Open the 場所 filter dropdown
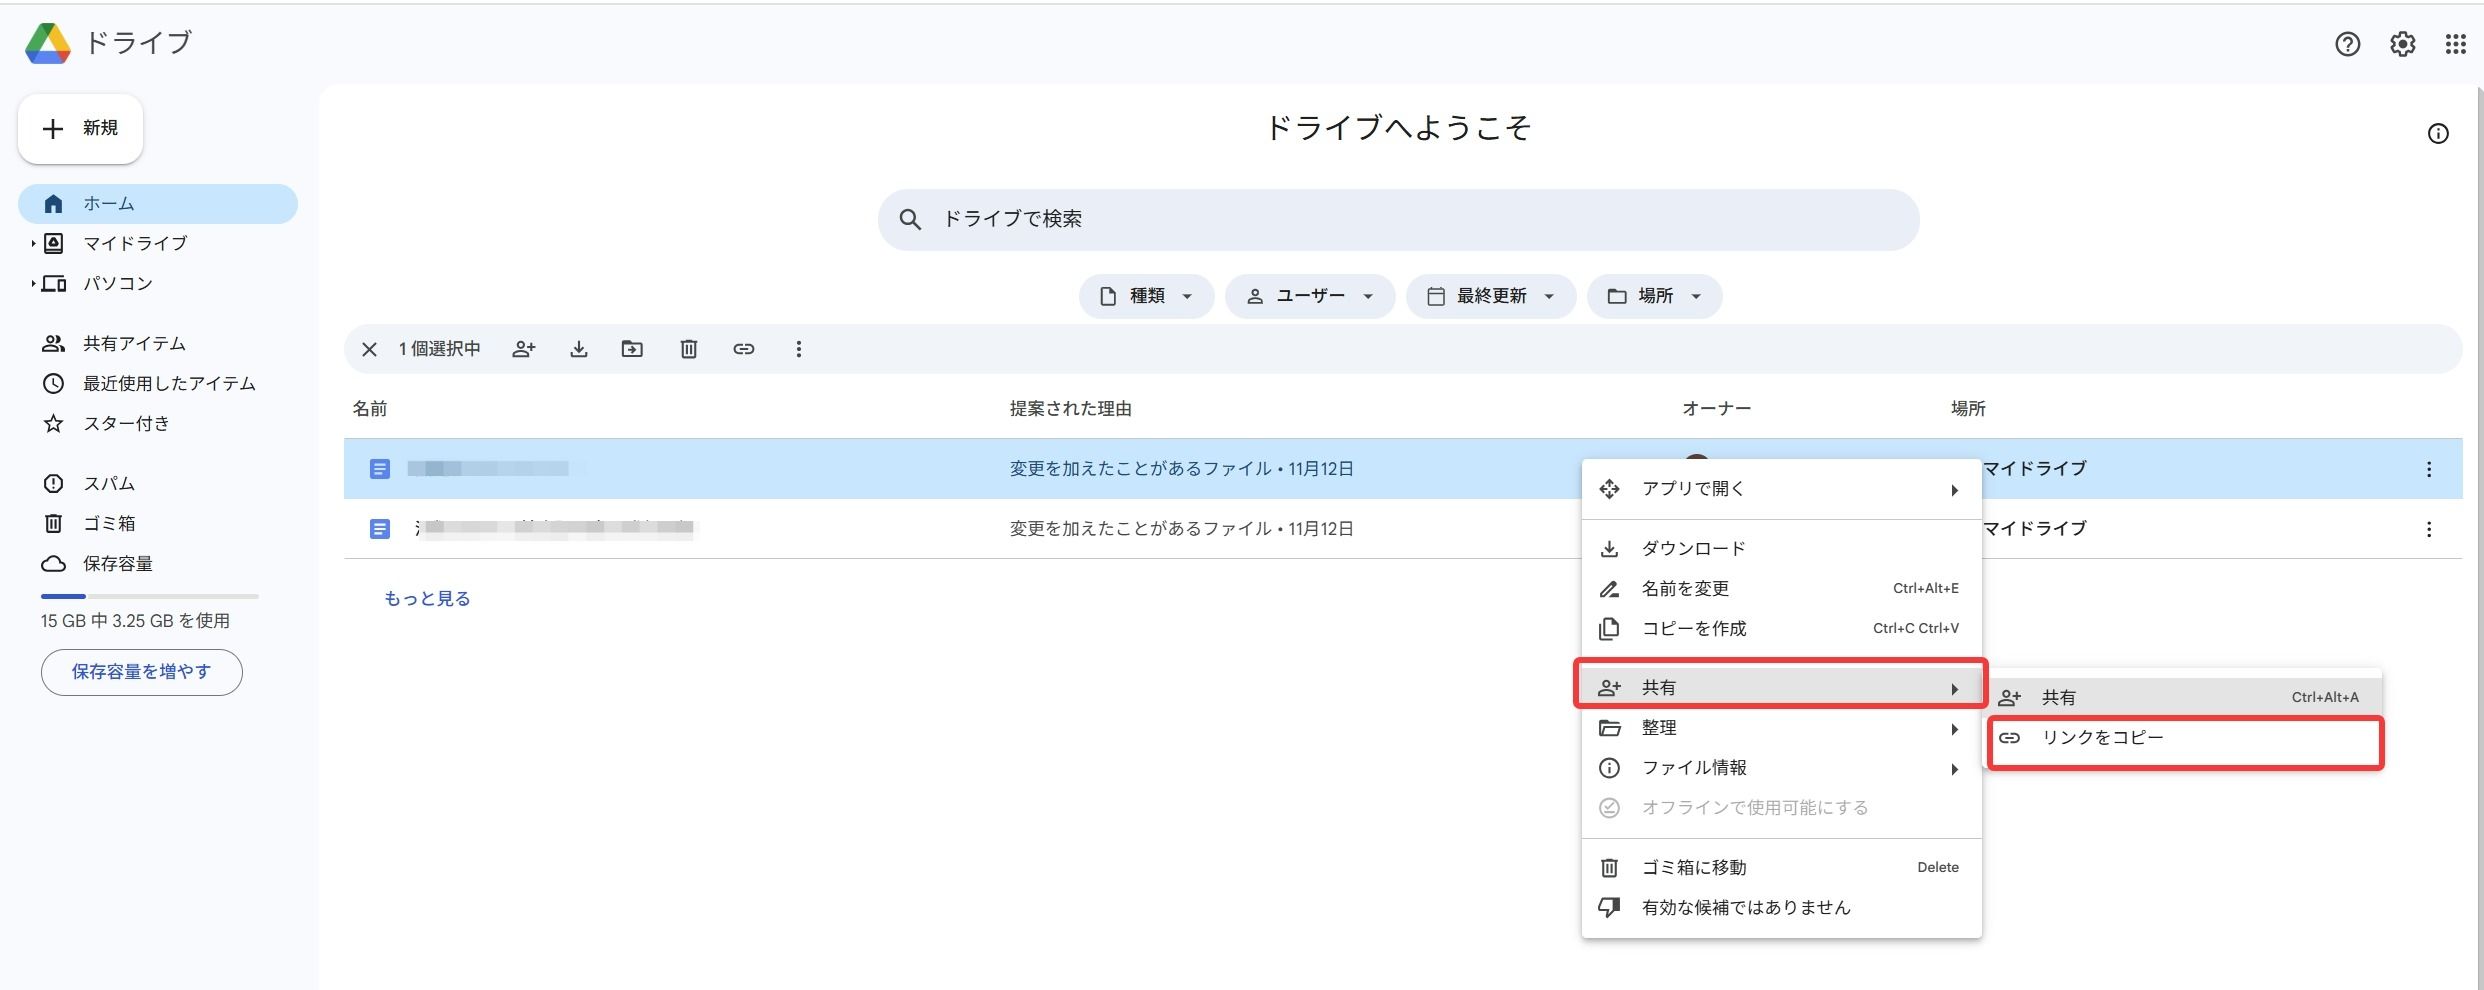The image size is (2484, 990). 1653,296
